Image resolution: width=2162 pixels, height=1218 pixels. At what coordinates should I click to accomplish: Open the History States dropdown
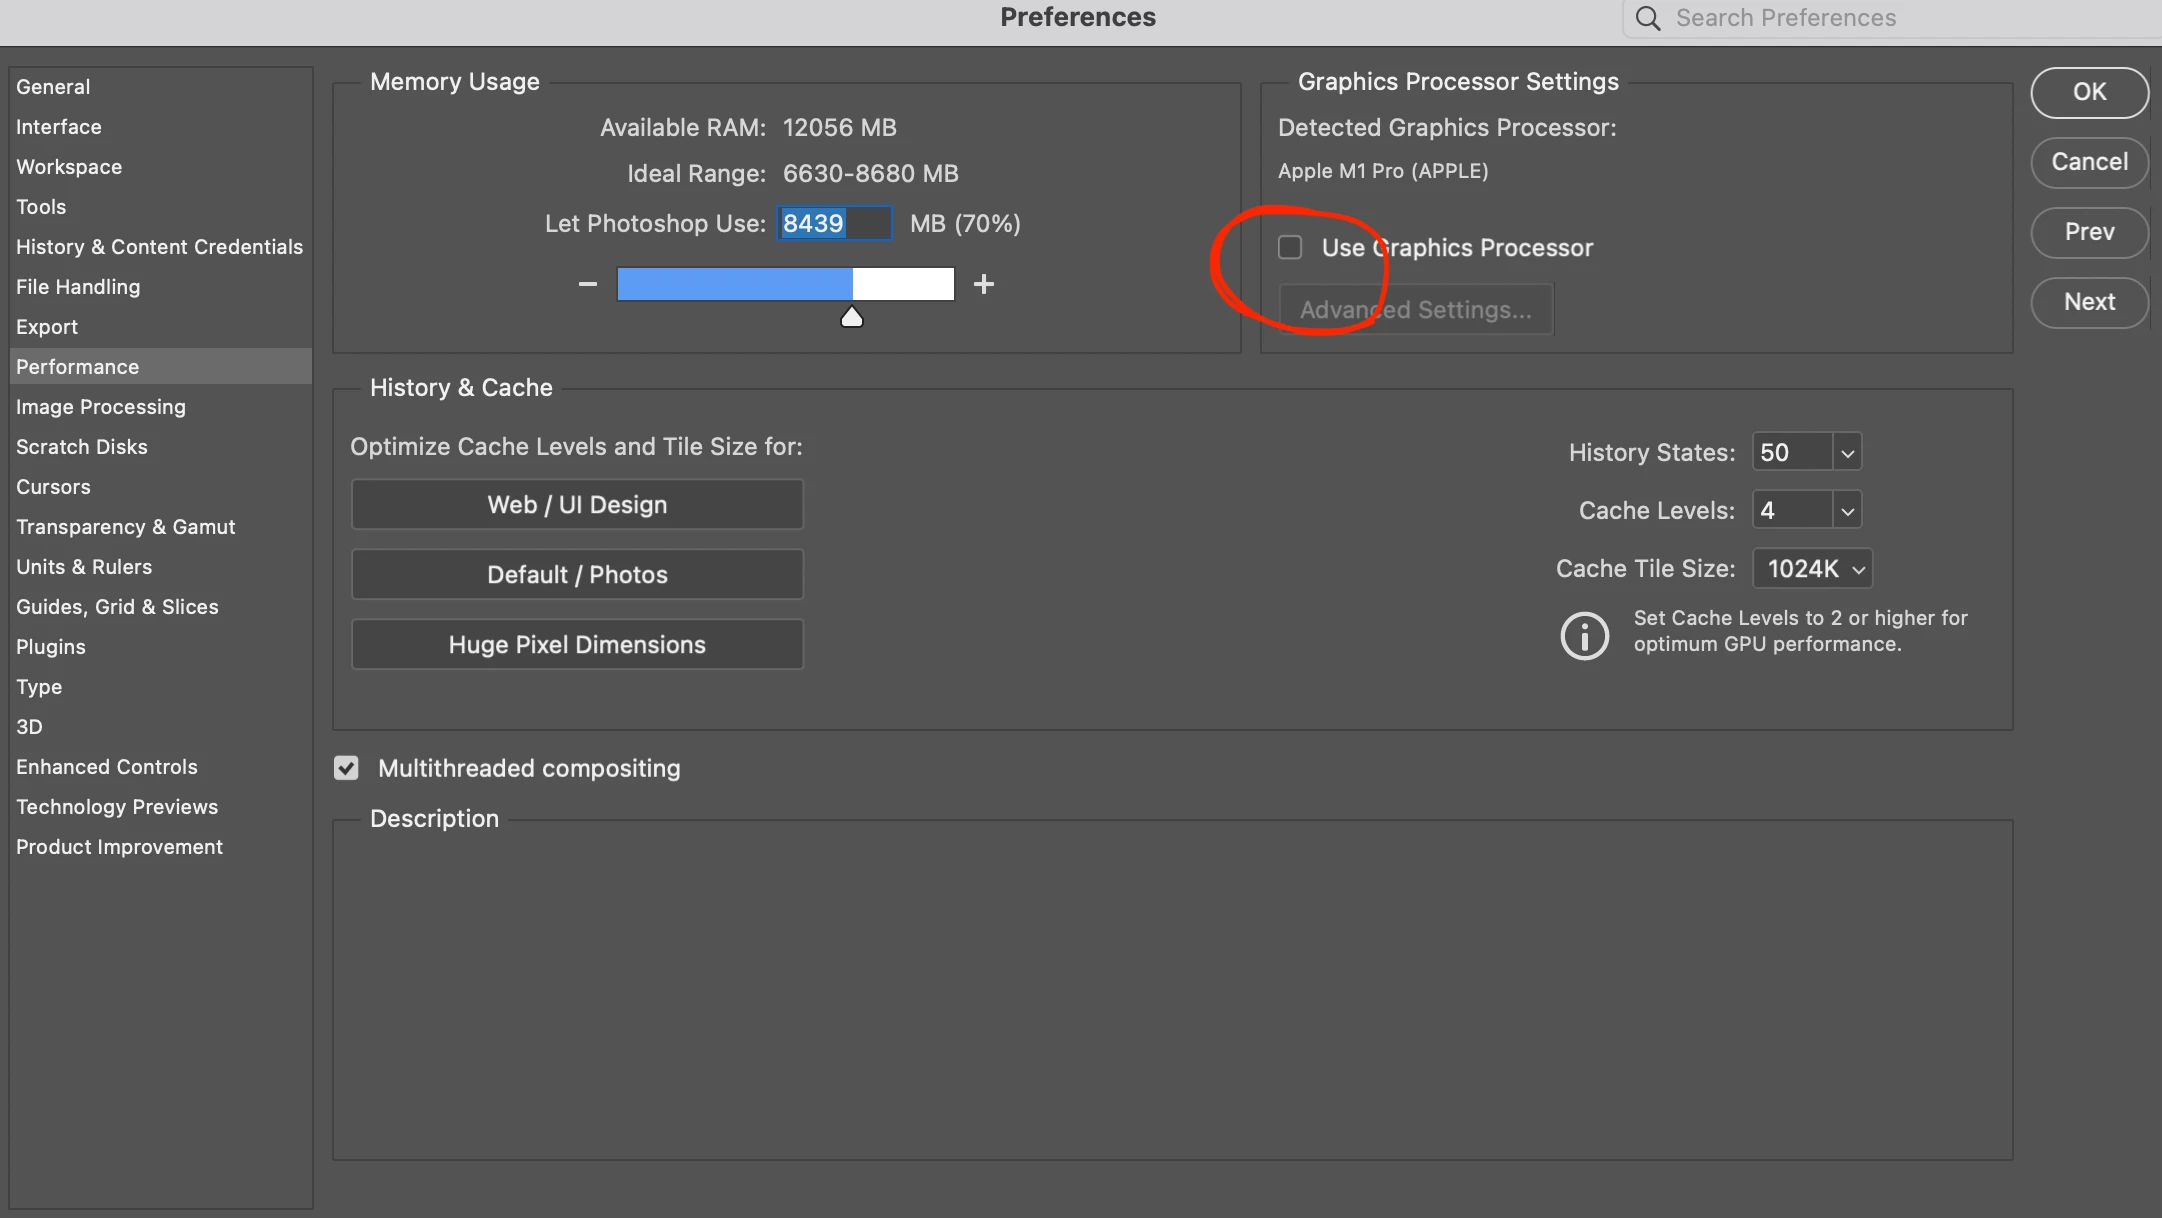coord(1847,453)
